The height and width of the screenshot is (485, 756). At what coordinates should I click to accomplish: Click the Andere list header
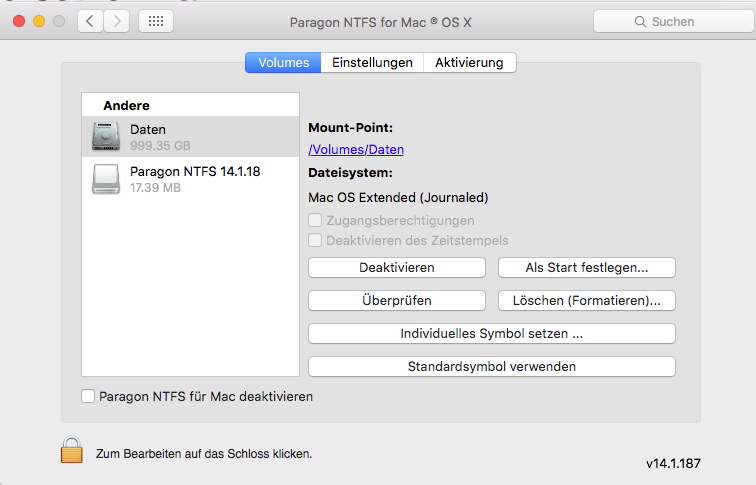[126, 105]
